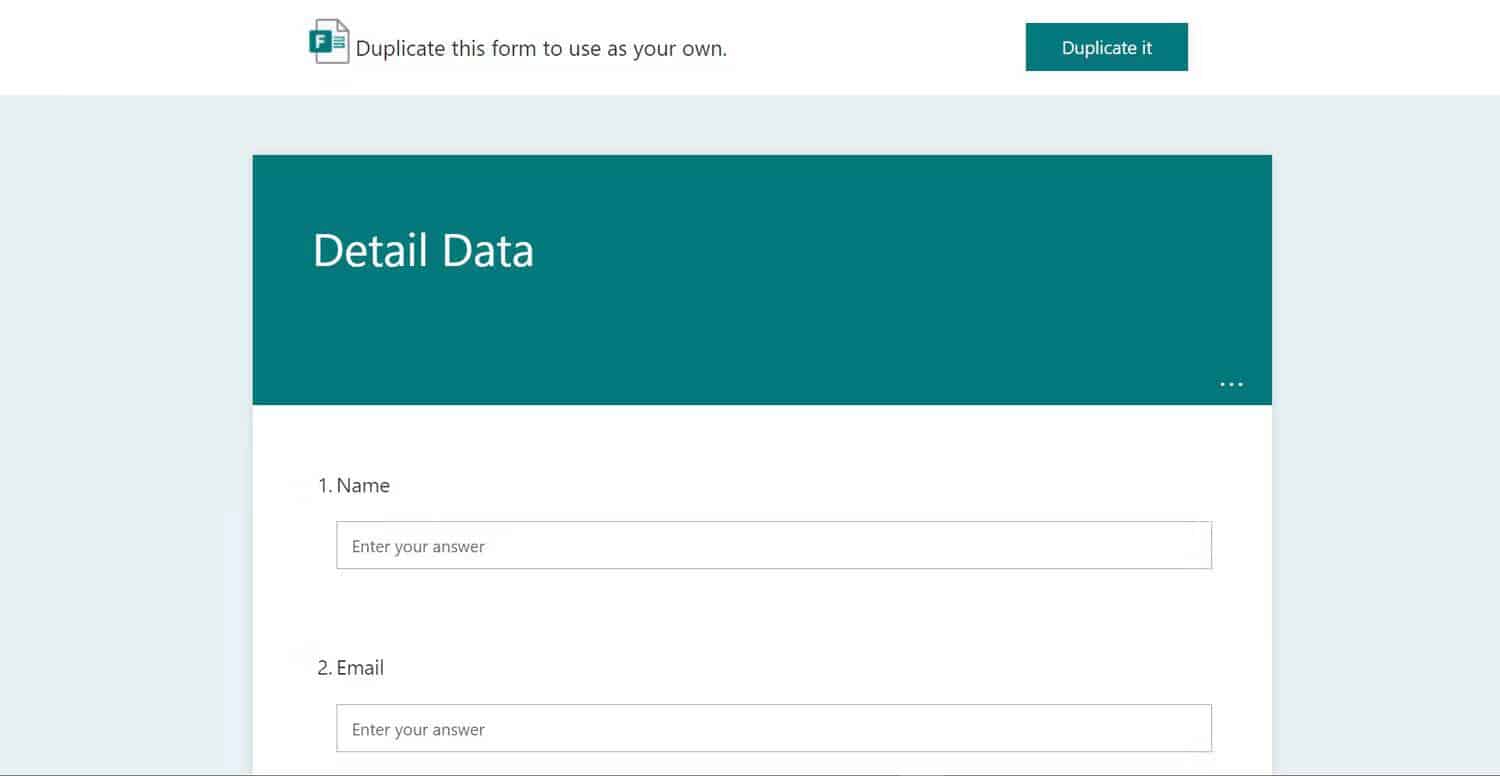1500x776 pixels.
Task: Click the Email answer input field
Action: (x=773, y=728)
